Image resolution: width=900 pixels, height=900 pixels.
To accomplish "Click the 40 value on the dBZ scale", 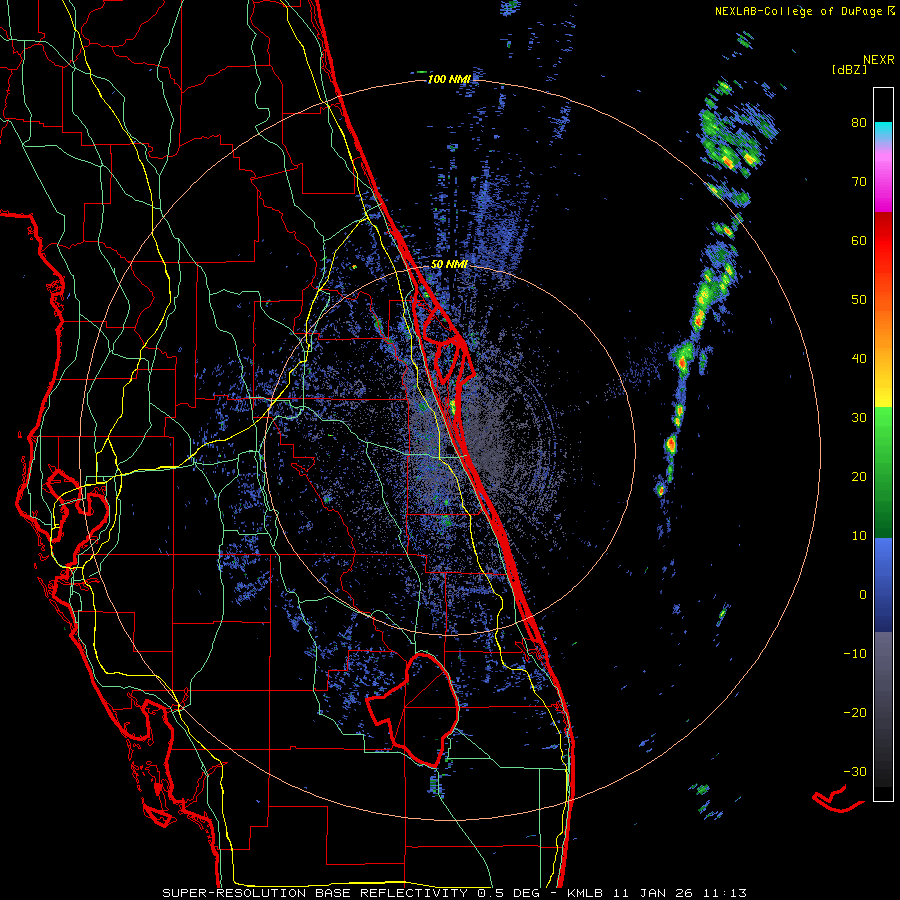I will click(859, 359).
